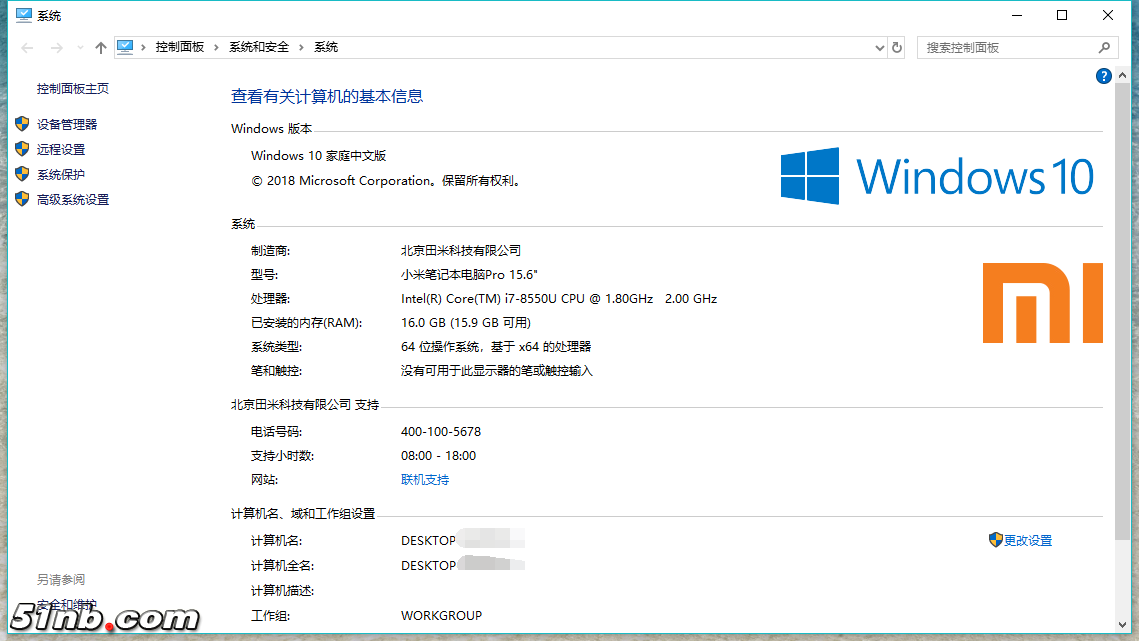1139x641 pixels.
Task: Refresh the address bar location
Action: (x=897, y=47)
